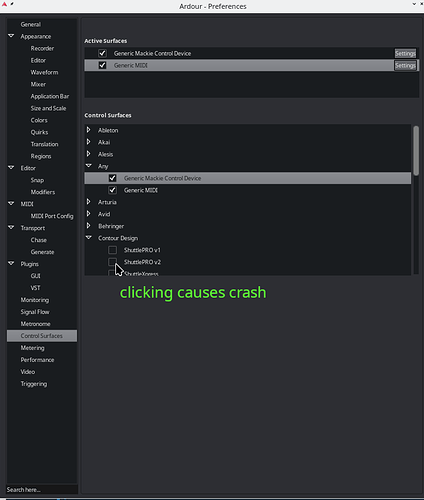Open VST preferences under Plugins
The height and width of the screenshot is (500, 424).
point(35,288)
